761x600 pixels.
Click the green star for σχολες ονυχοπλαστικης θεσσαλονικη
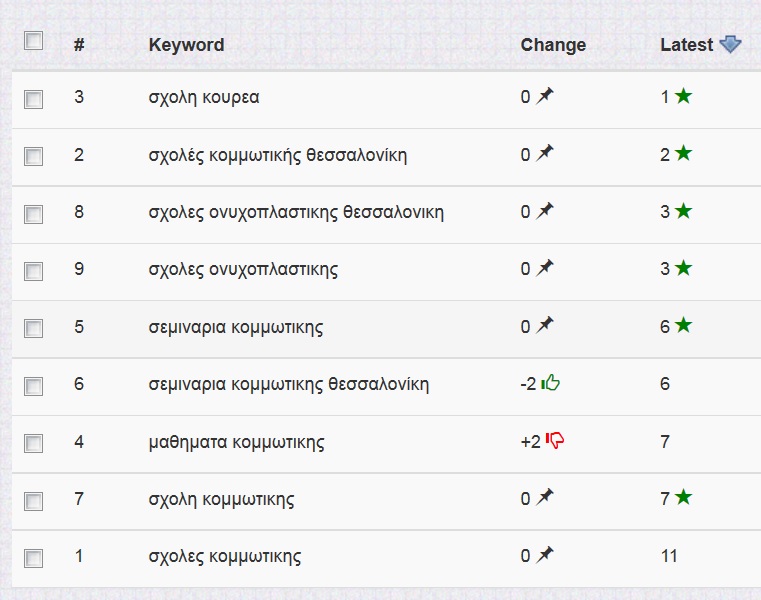tap(683, 211)
